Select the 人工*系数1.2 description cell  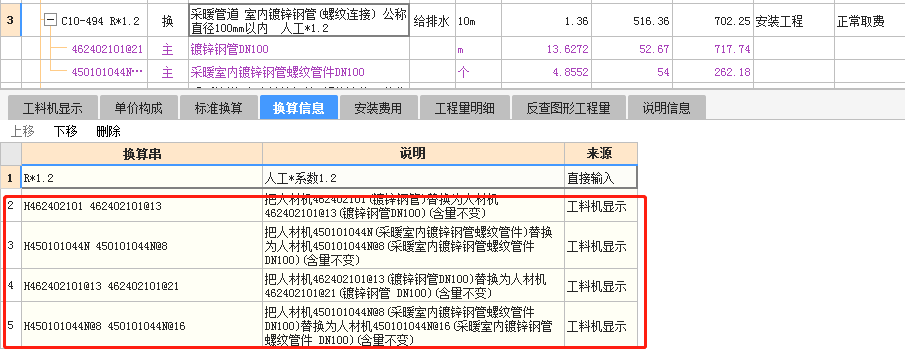click(x=413, y=178)
